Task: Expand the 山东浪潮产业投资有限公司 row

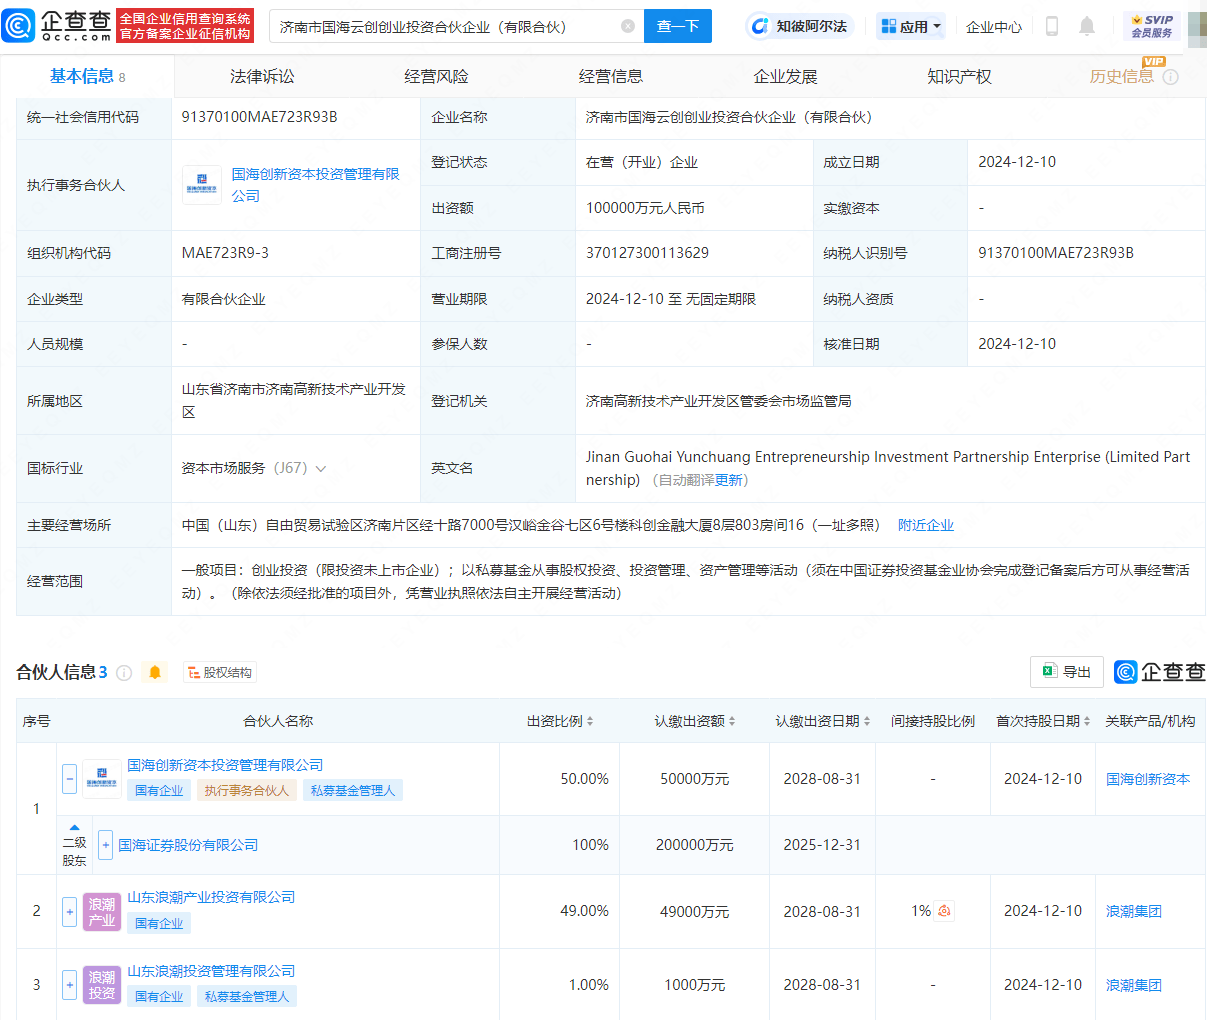Action: coord(69,911)
